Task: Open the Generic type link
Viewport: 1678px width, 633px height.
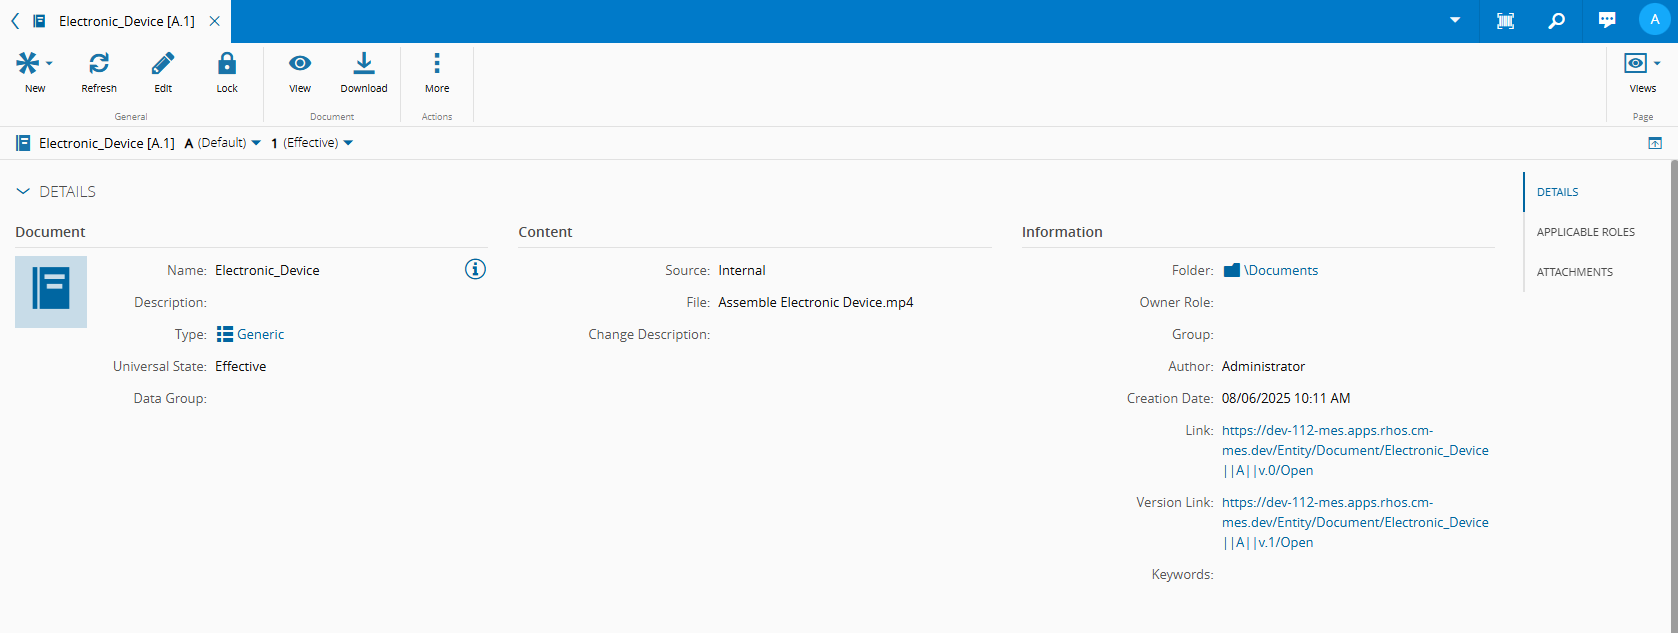Action: pos(260,334)
